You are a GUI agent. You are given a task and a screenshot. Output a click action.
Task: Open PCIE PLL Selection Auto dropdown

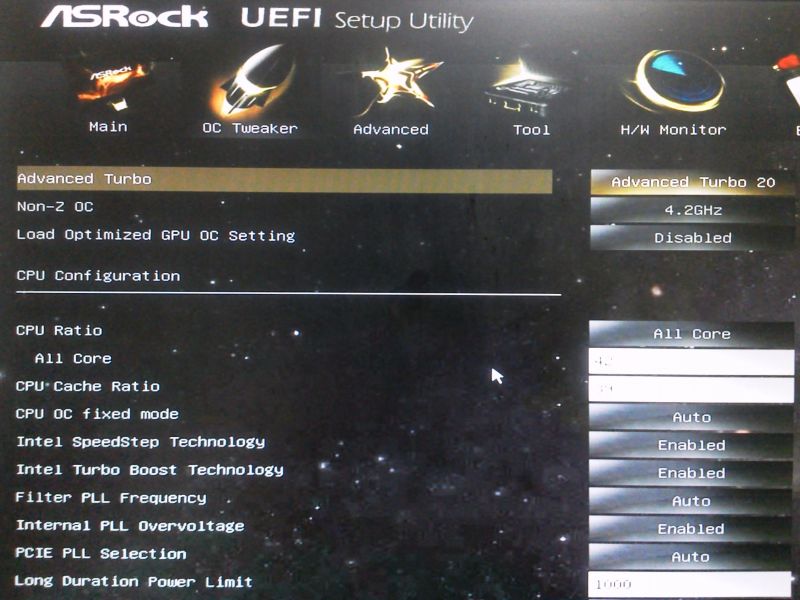[692, 557]
